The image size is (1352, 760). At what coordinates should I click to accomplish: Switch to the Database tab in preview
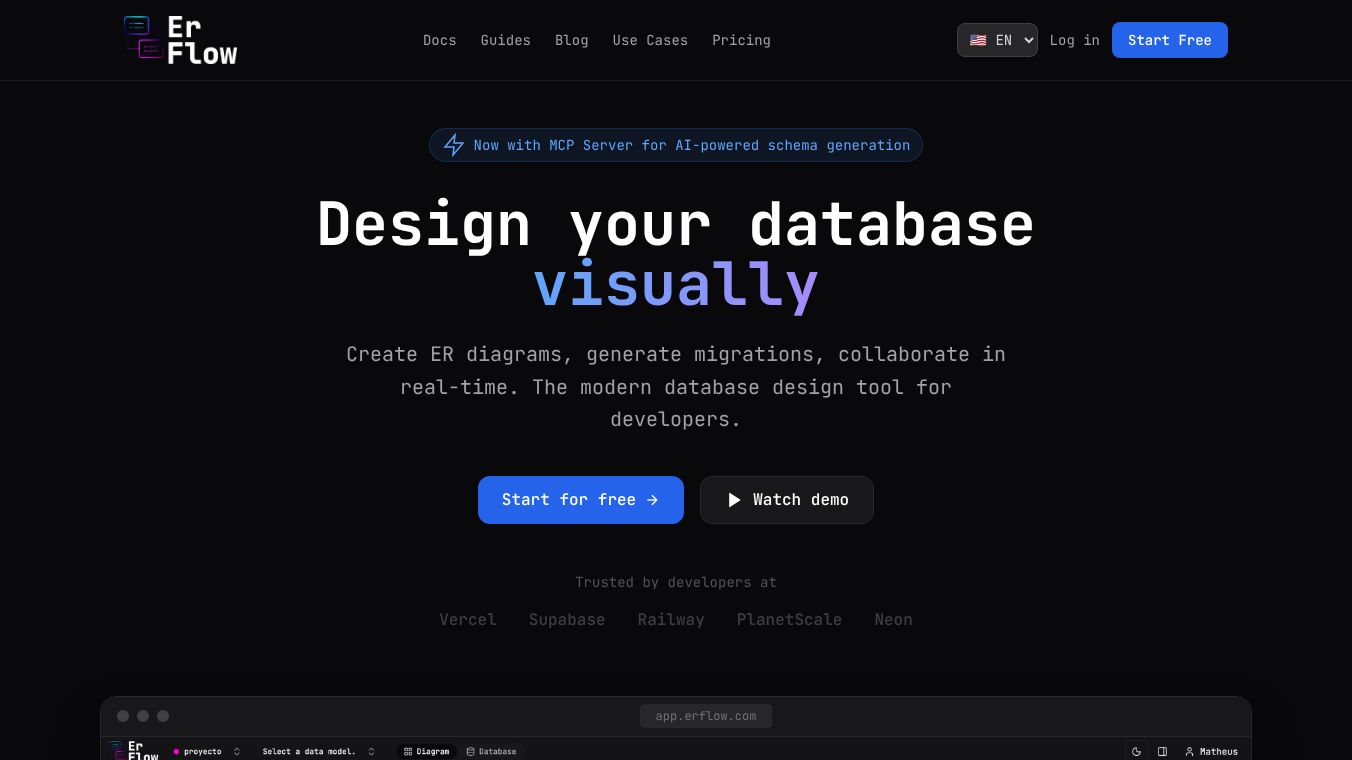pos(491,751)
